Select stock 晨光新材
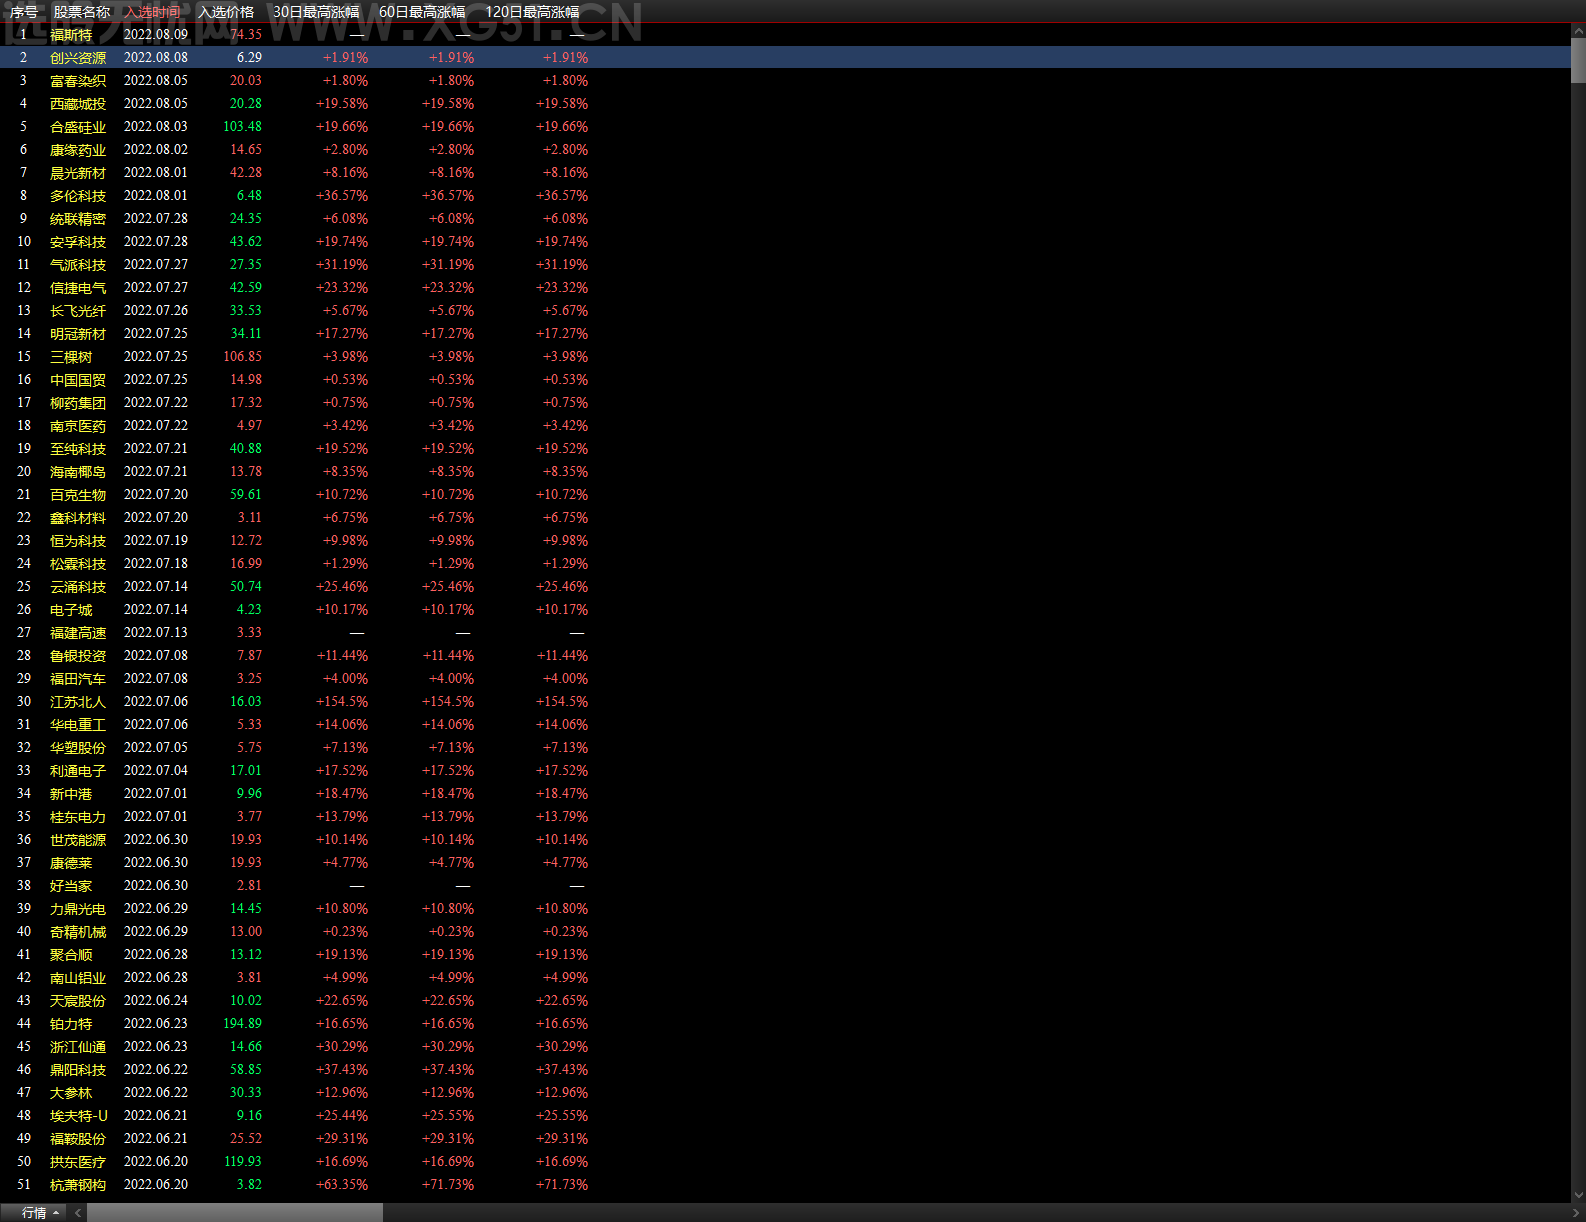 [x=78, y=173]
